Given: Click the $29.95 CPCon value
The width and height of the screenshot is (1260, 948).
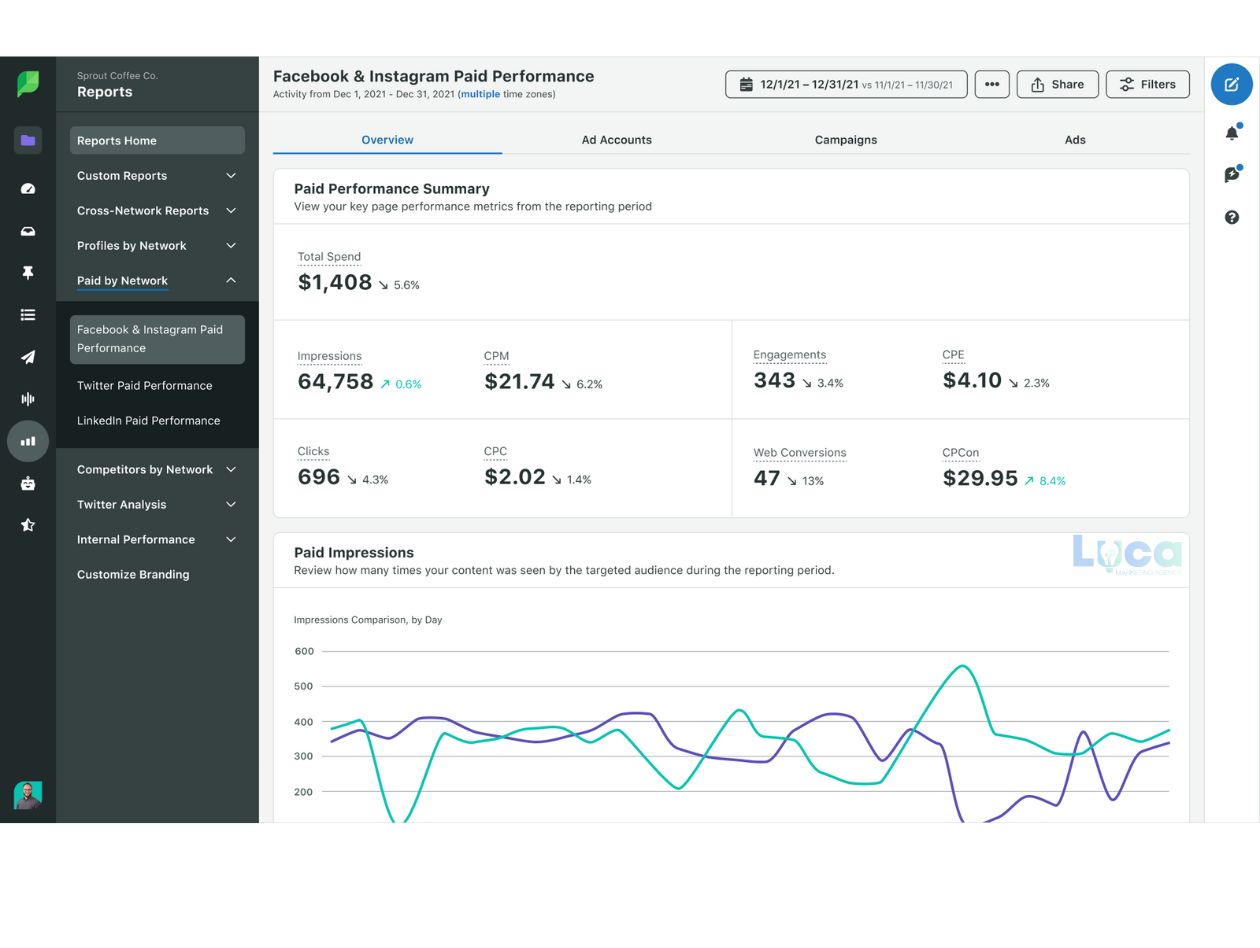Looking at the screenshot, I should pyautogui.click(x=980, y=479).
